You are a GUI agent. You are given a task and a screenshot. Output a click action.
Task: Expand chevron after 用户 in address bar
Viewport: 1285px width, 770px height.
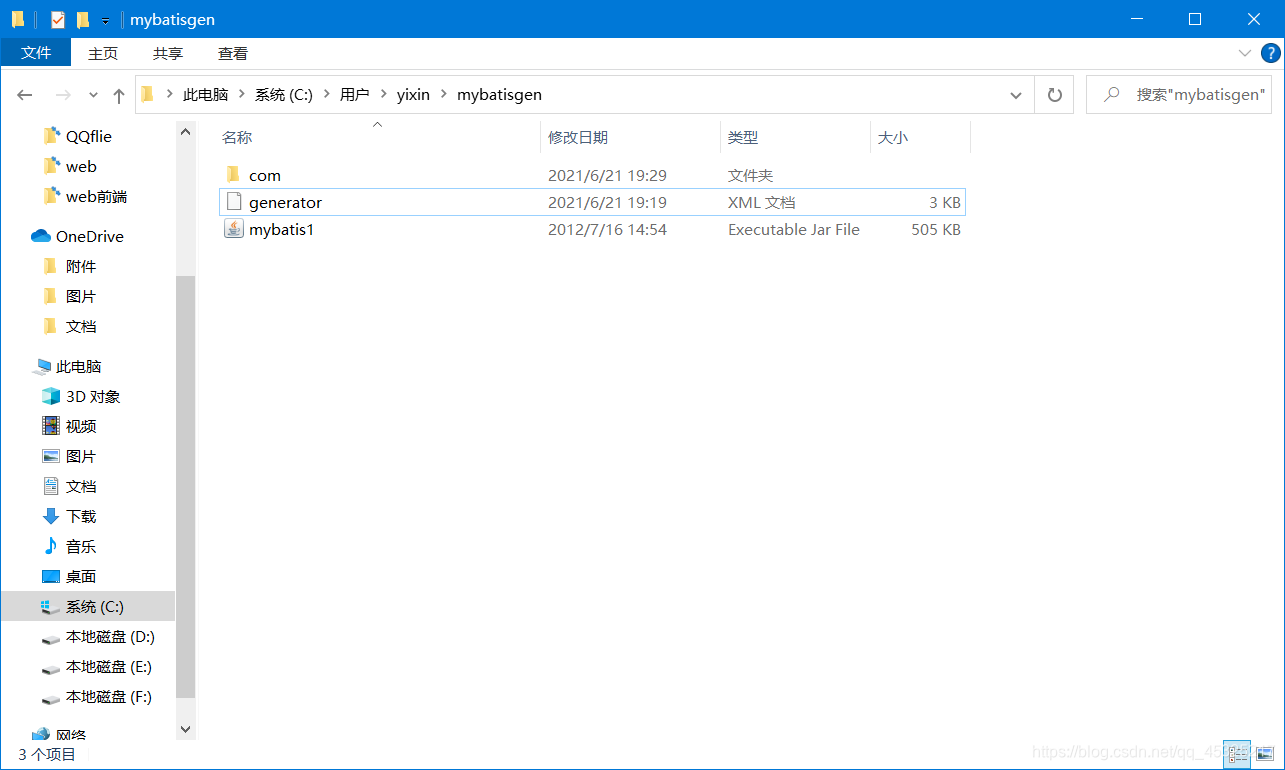pyautogui.click(x=383, y=95)
